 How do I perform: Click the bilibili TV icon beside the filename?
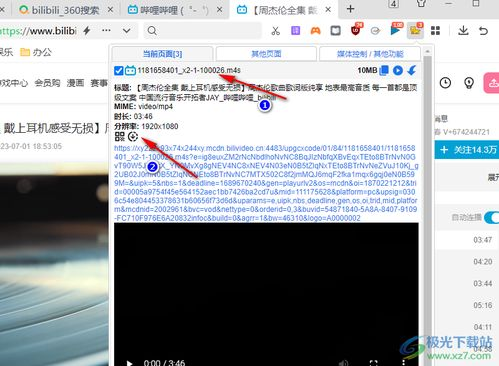pos(130,70)
